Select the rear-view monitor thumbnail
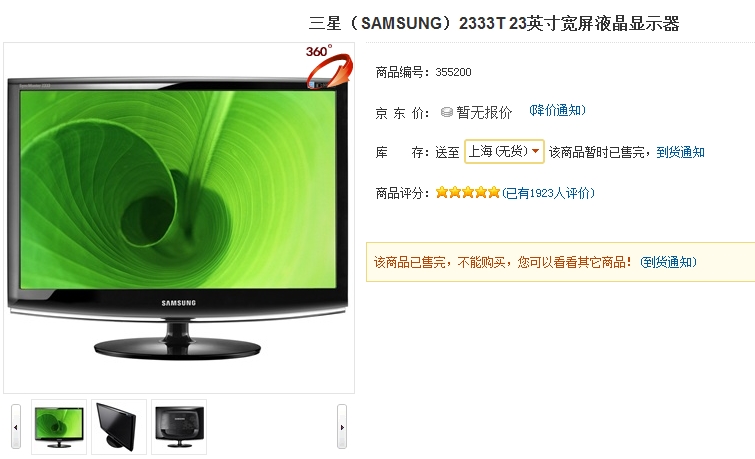This screenshot has width=755, height=459. click(179, 427)
